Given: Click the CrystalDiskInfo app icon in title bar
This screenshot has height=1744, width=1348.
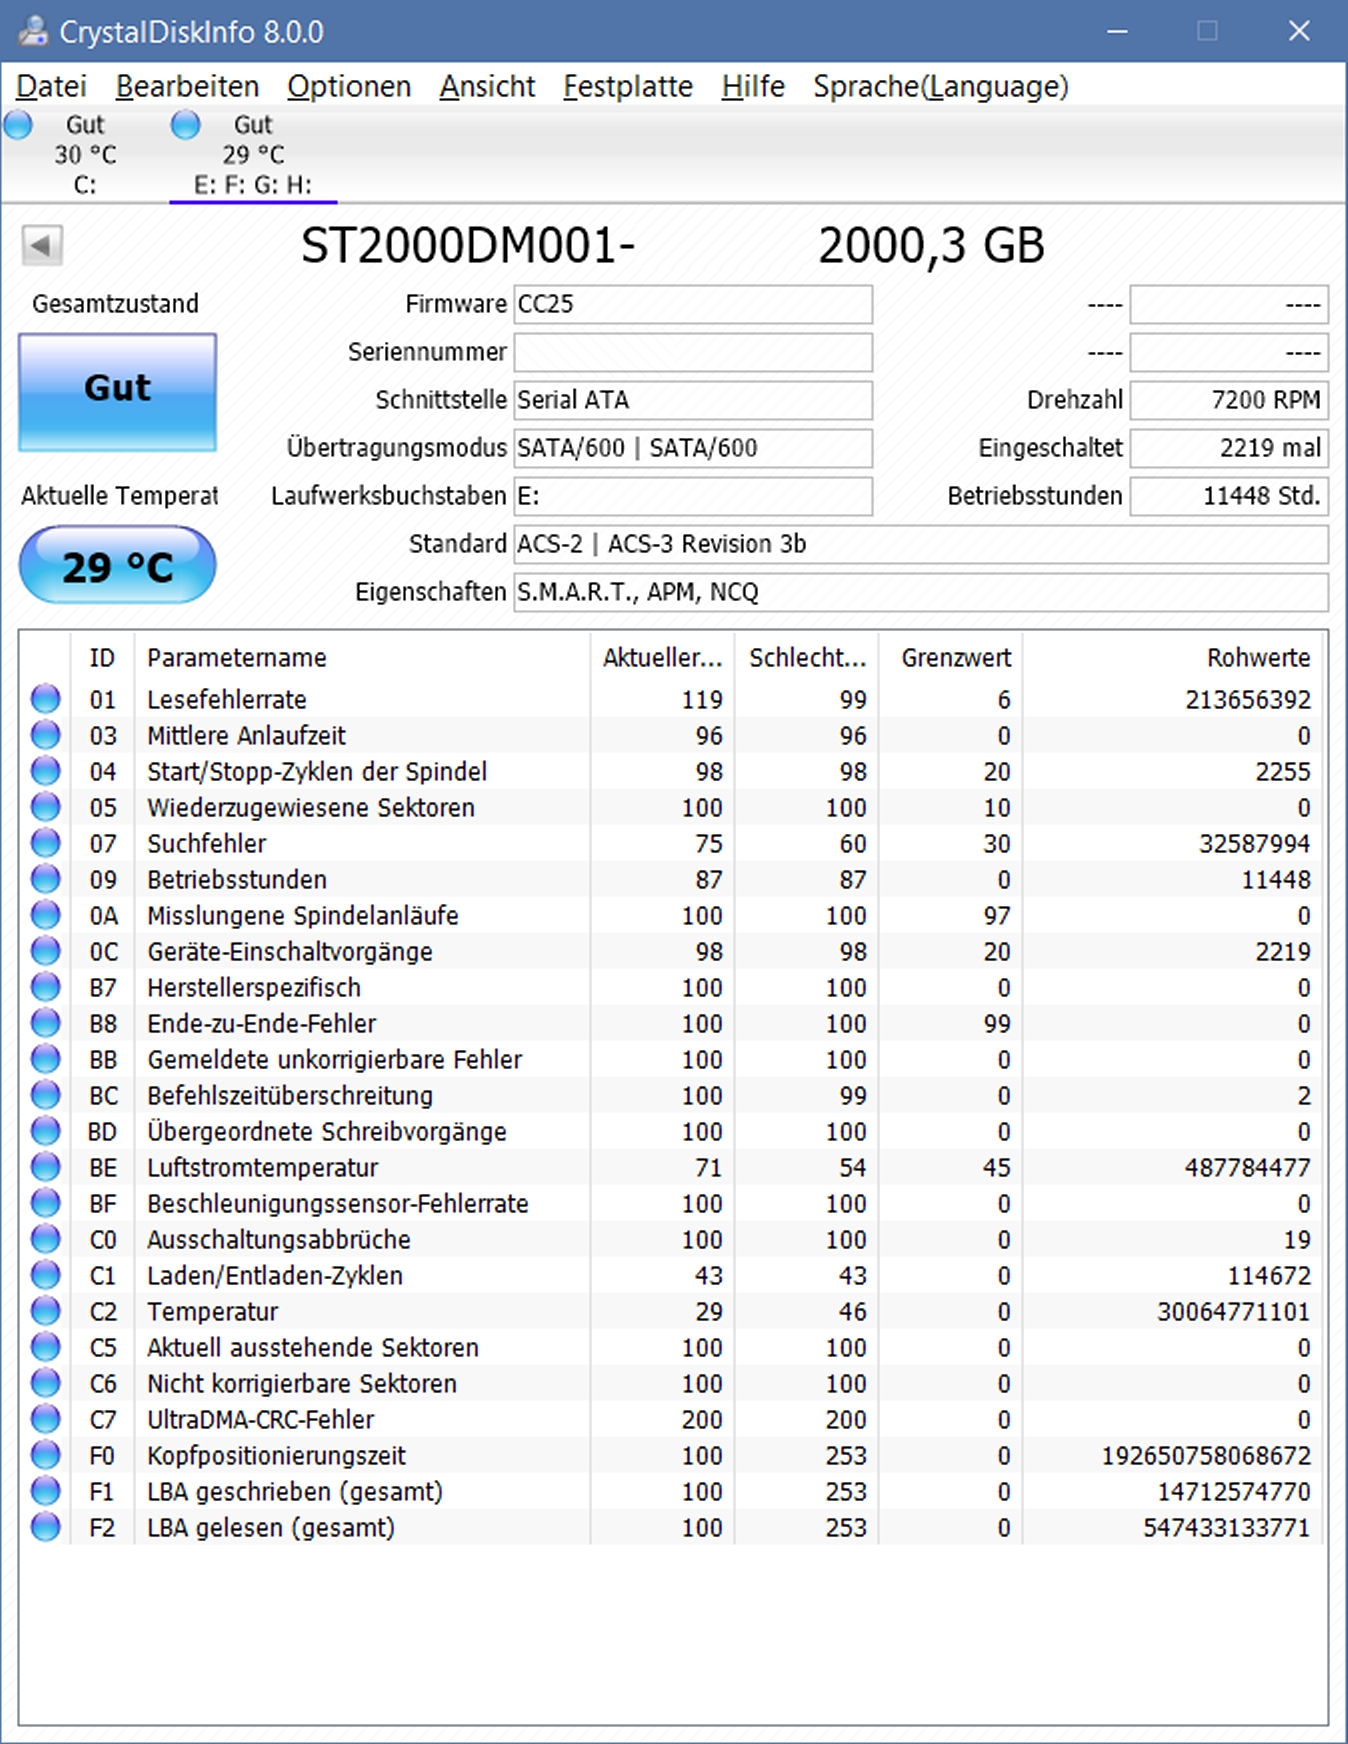Looking at the screenshot, I should (33, 31).
